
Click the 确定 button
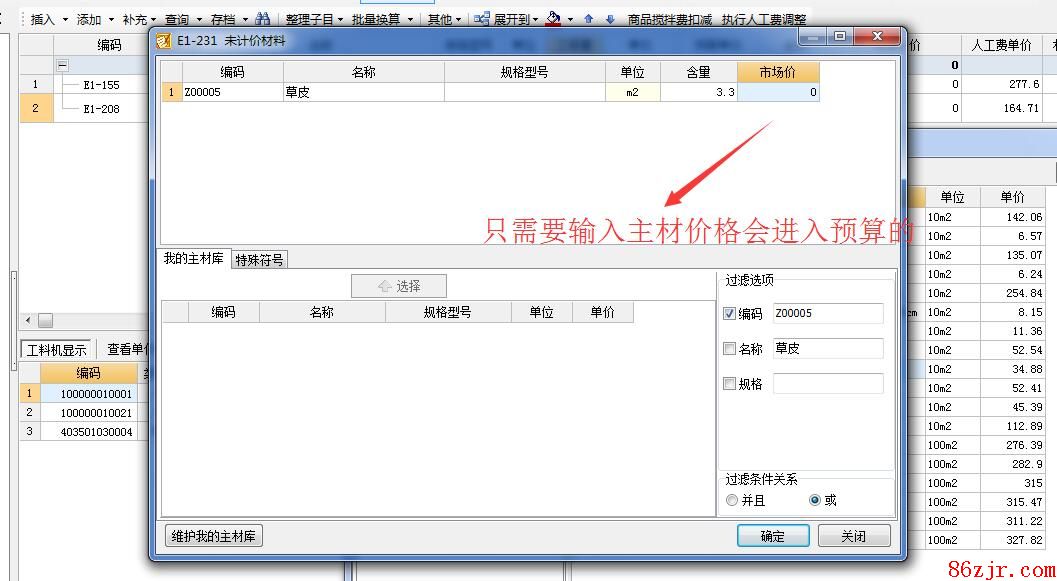pos(772,536)
